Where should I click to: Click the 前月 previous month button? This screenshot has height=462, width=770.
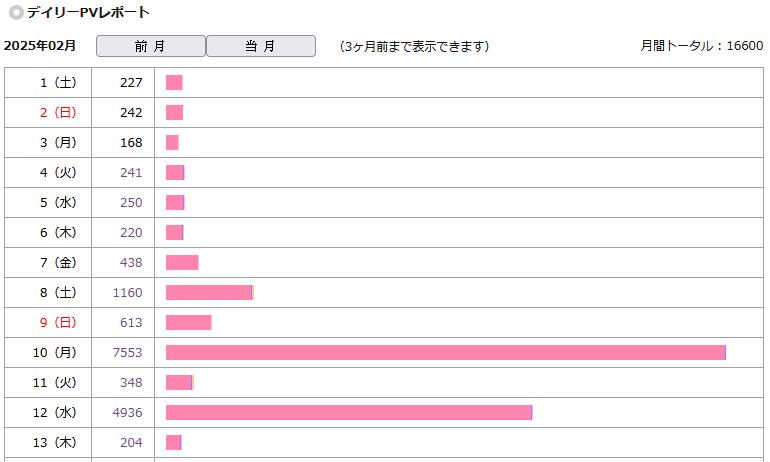151,46
